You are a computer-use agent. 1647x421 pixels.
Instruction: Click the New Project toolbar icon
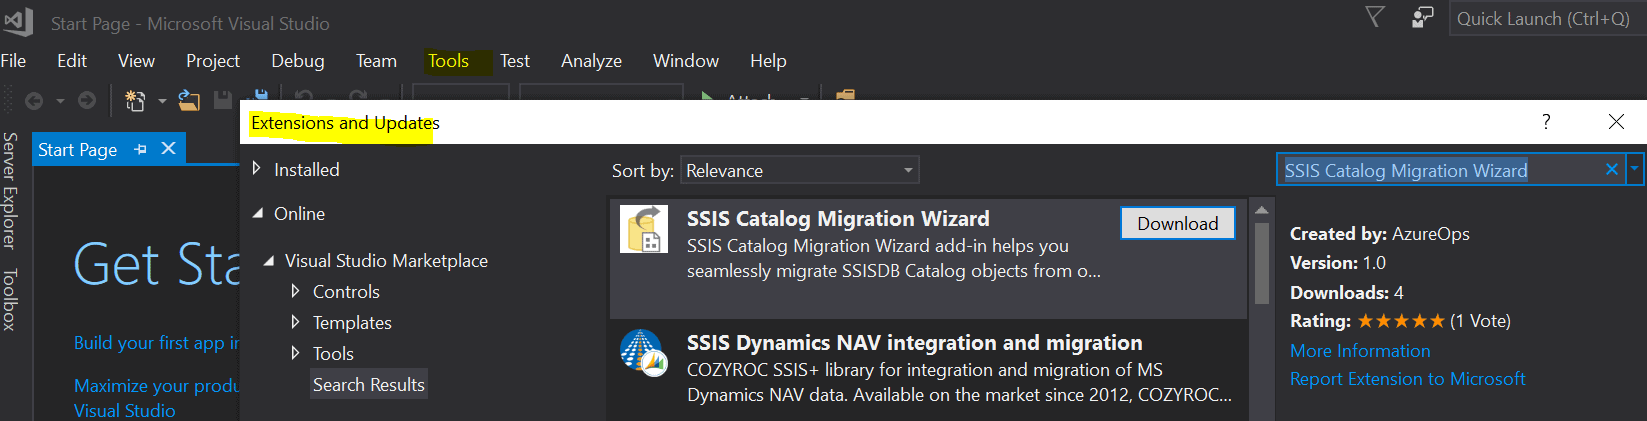pos(135,100)
